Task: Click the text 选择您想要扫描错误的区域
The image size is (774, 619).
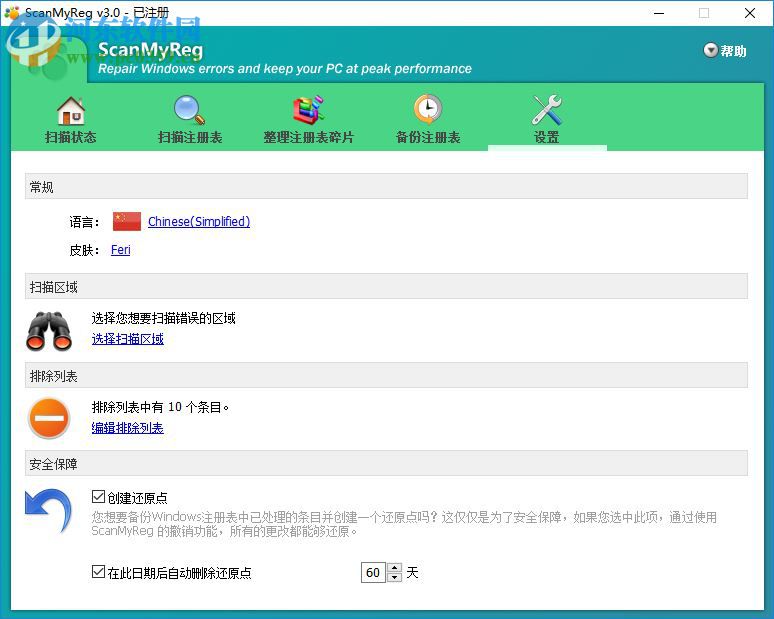Action: 163,318
